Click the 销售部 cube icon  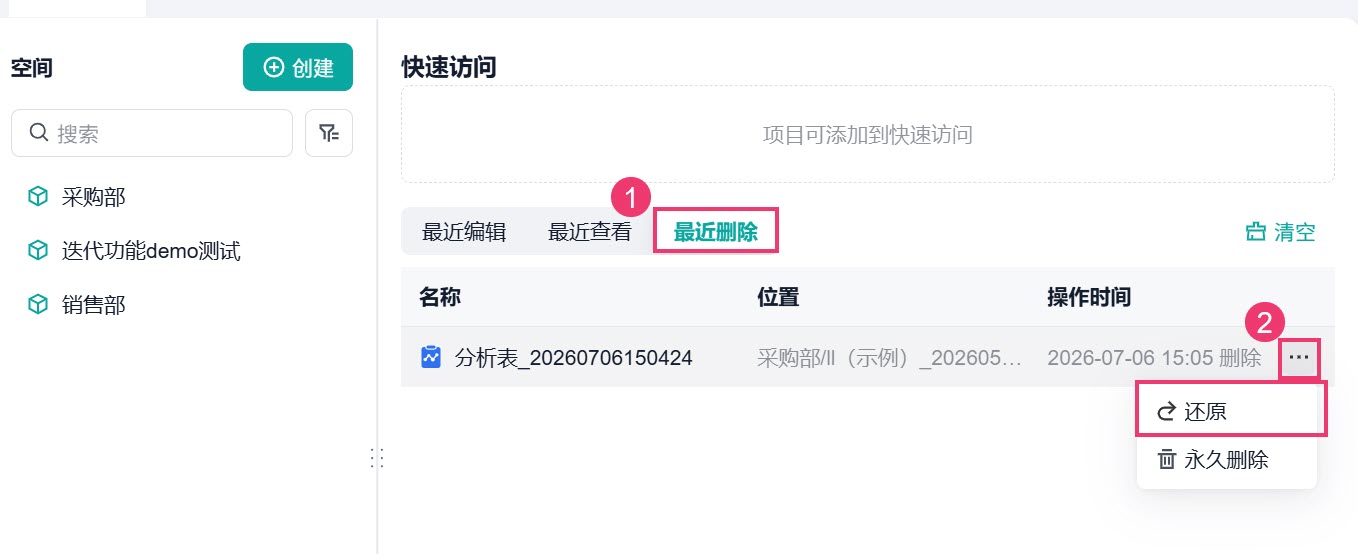coord(38,305)
